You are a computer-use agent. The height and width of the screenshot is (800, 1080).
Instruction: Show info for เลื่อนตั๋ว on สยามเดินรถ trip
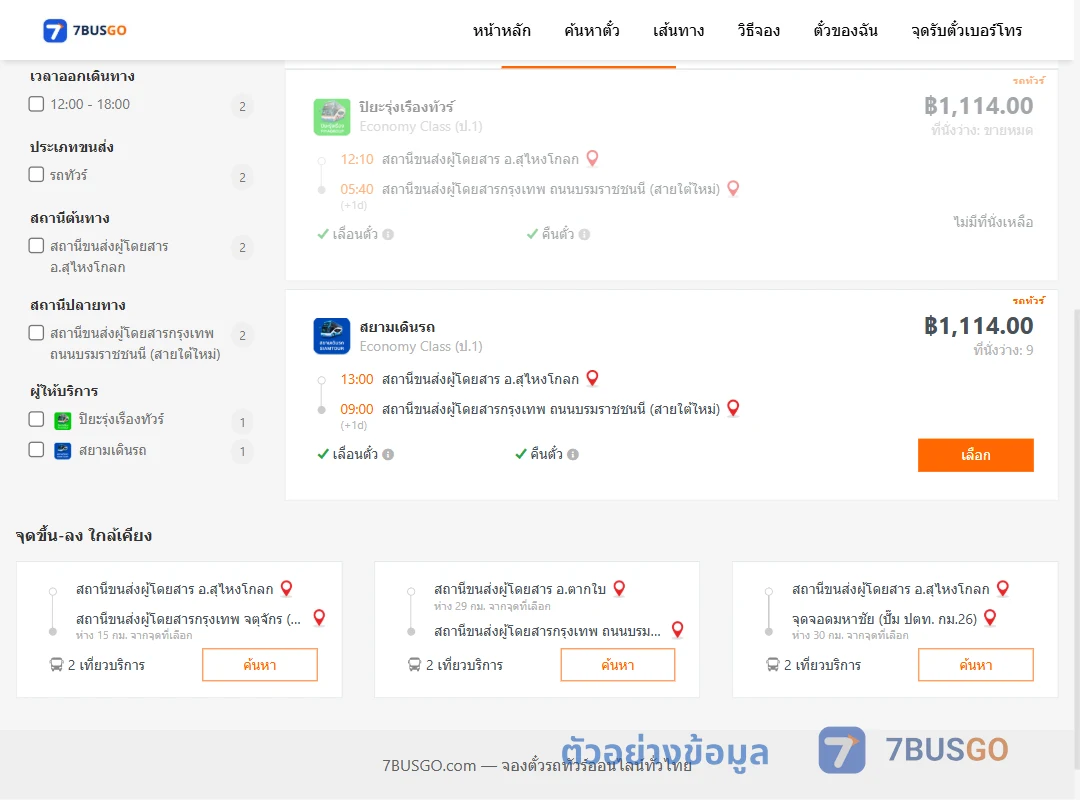point(388,454)
